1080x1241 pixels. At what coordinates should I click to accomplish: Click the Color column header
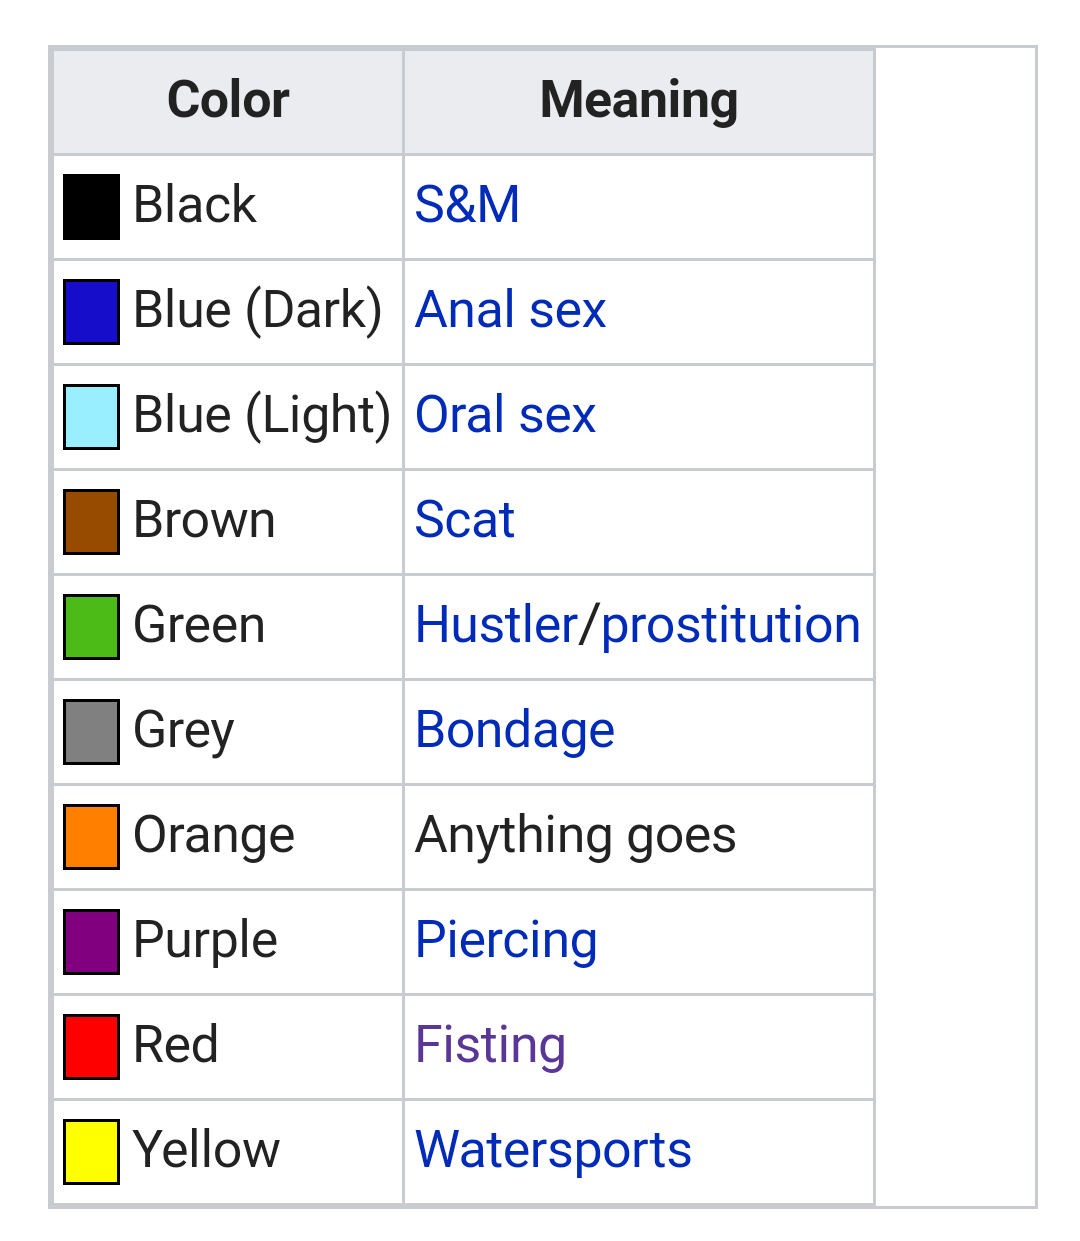click(228, 100)
